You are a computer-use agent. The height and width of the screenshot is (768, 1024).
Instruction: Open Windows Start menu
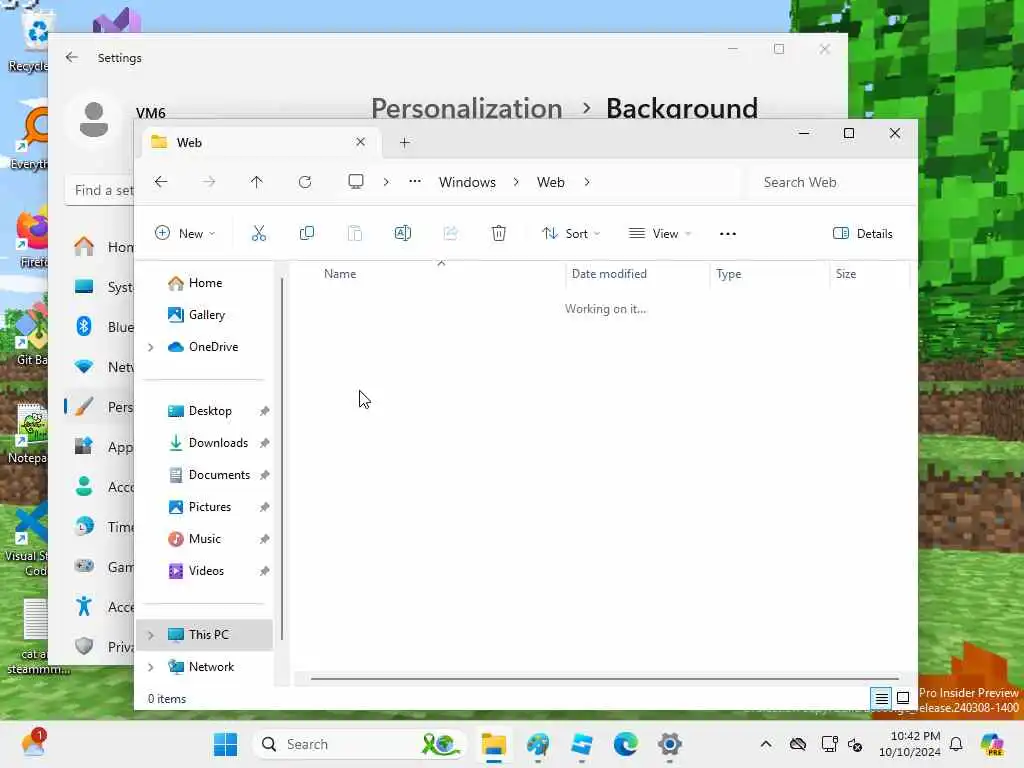tap(226, 744)
